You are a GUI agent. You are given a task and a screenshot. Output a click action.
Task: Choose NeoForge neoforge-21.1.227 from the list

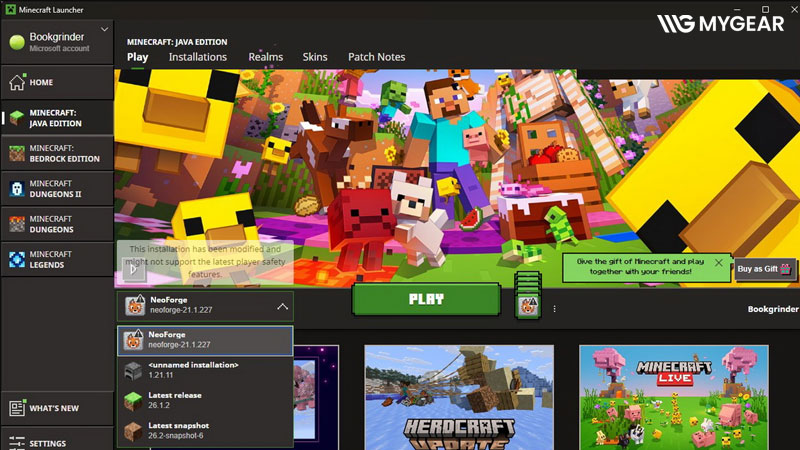point(205,340)
